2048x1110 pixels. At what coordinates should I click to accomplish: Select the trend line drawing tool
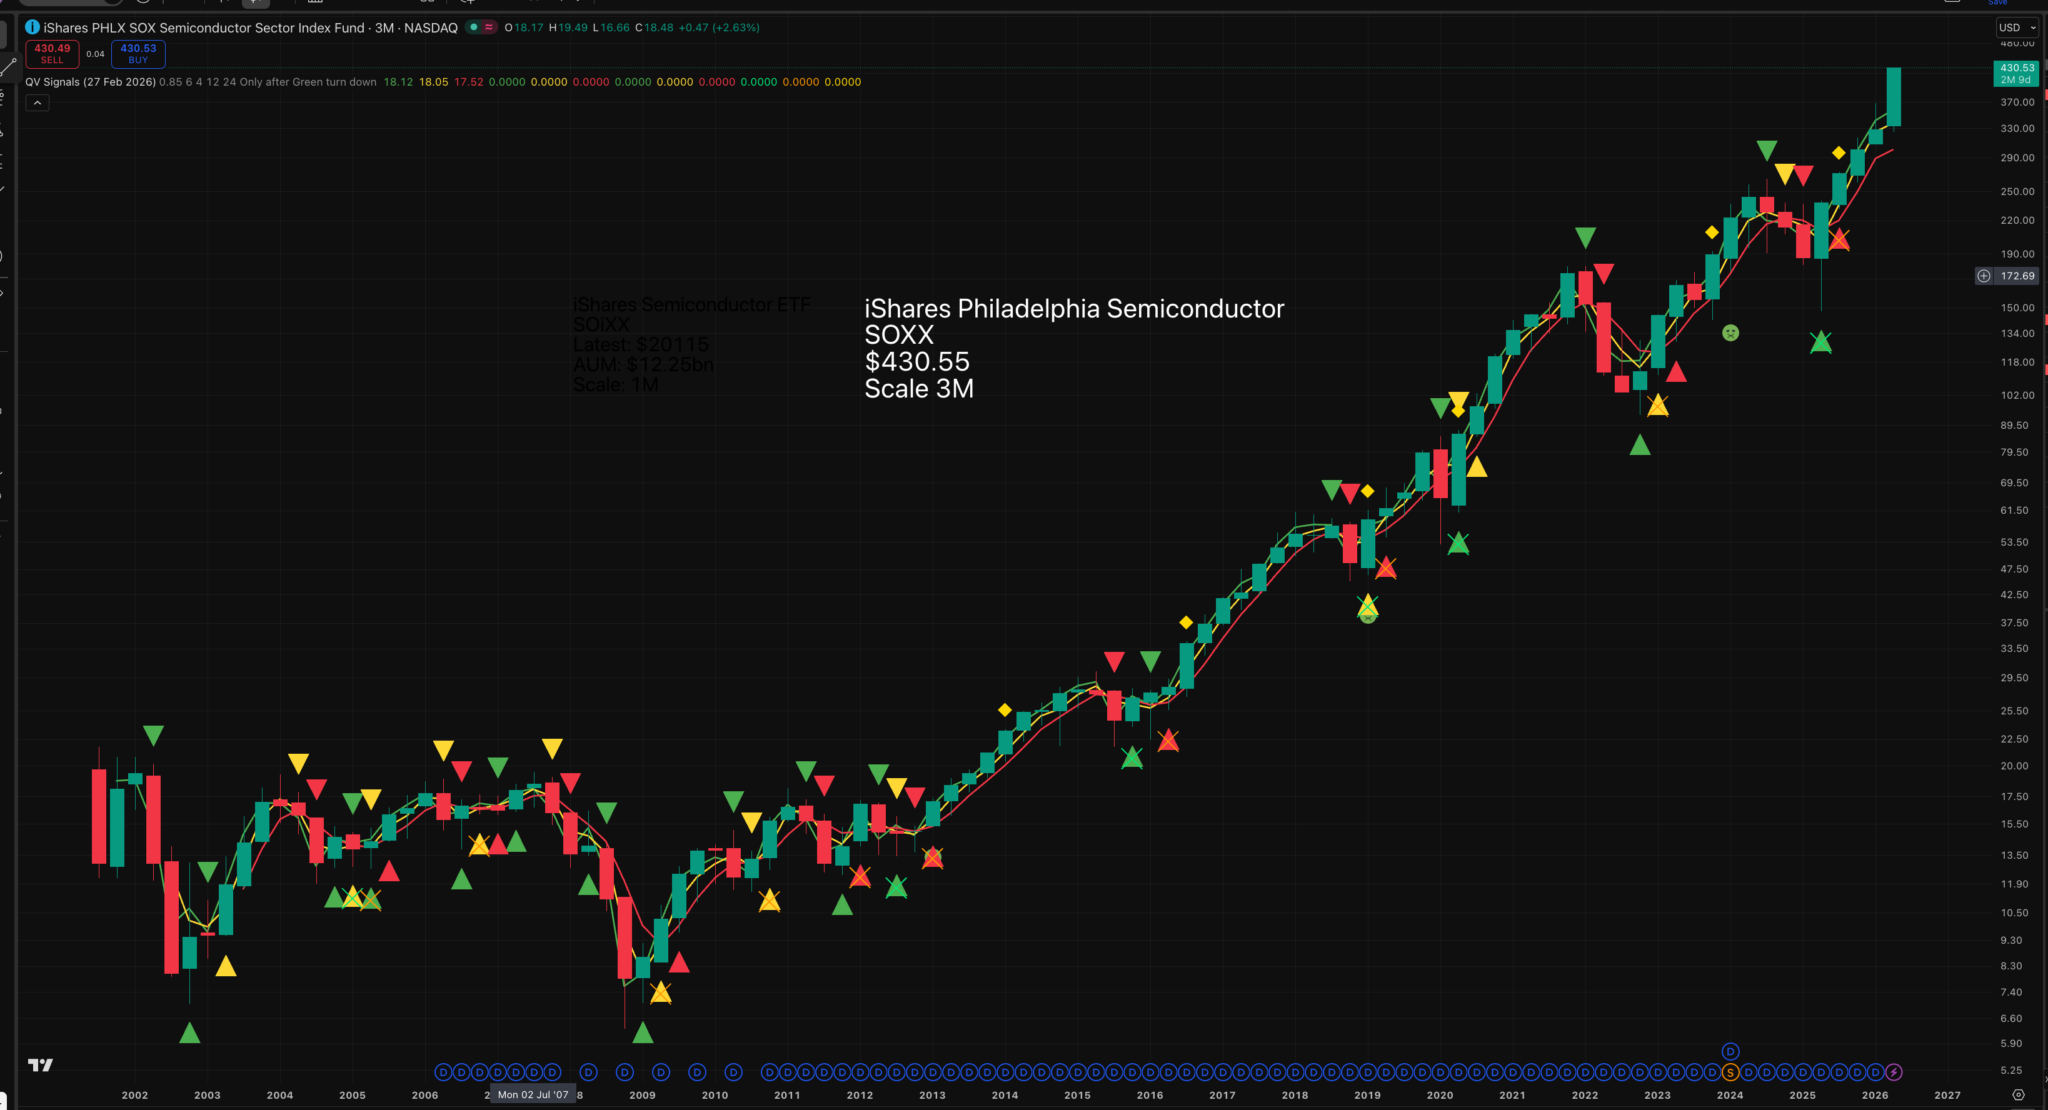tap(7, 68)
